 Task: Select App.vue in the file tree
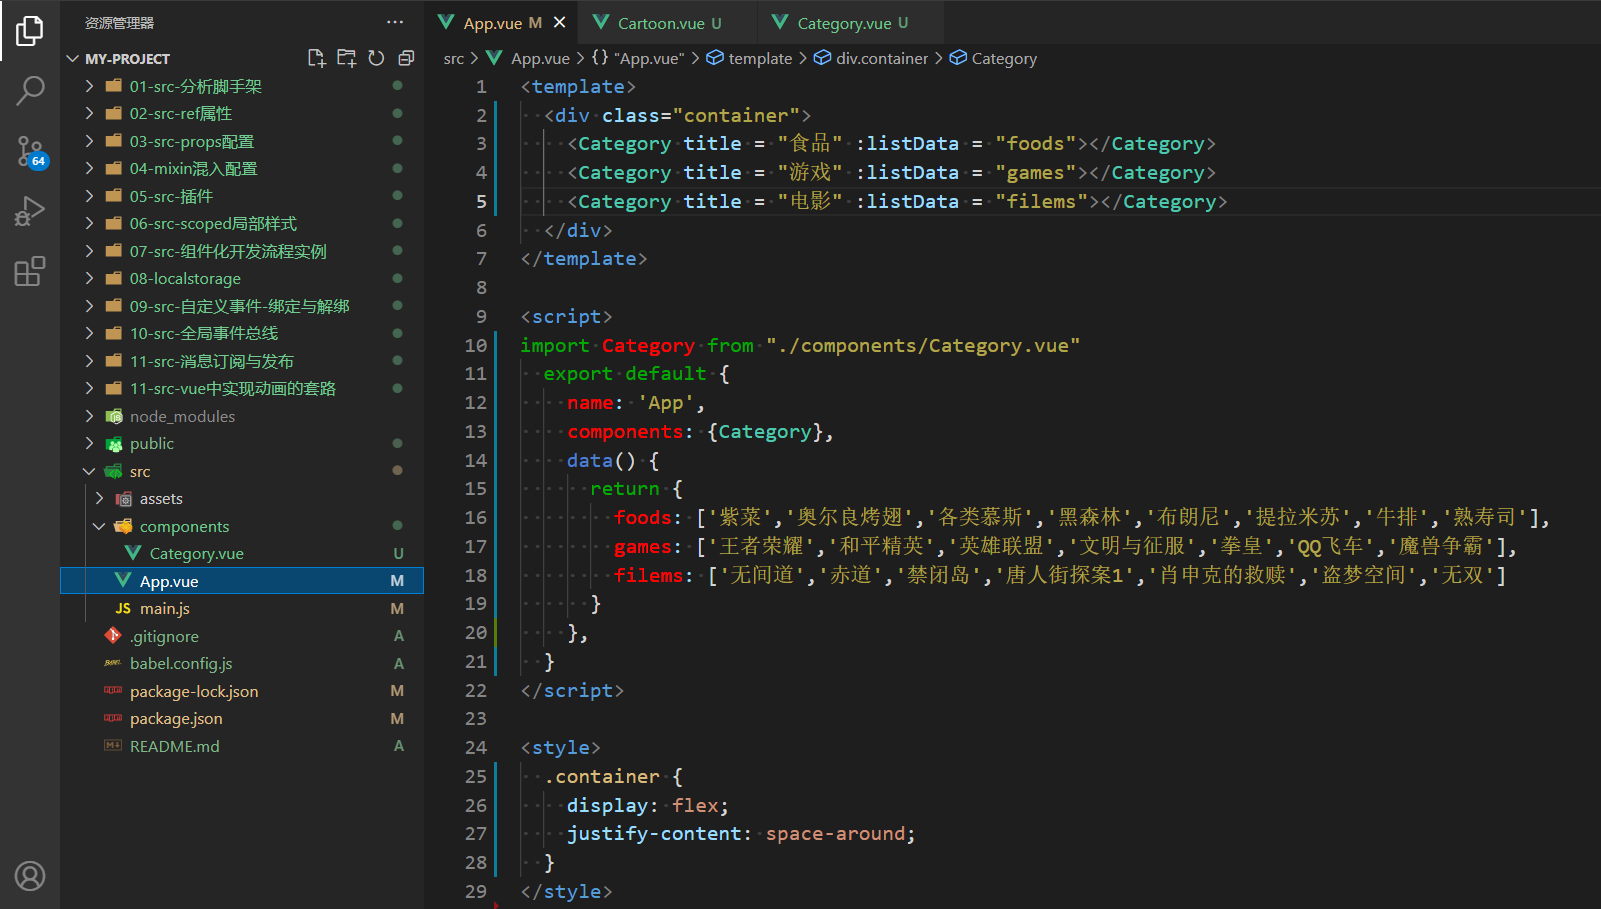coord(241,581)
